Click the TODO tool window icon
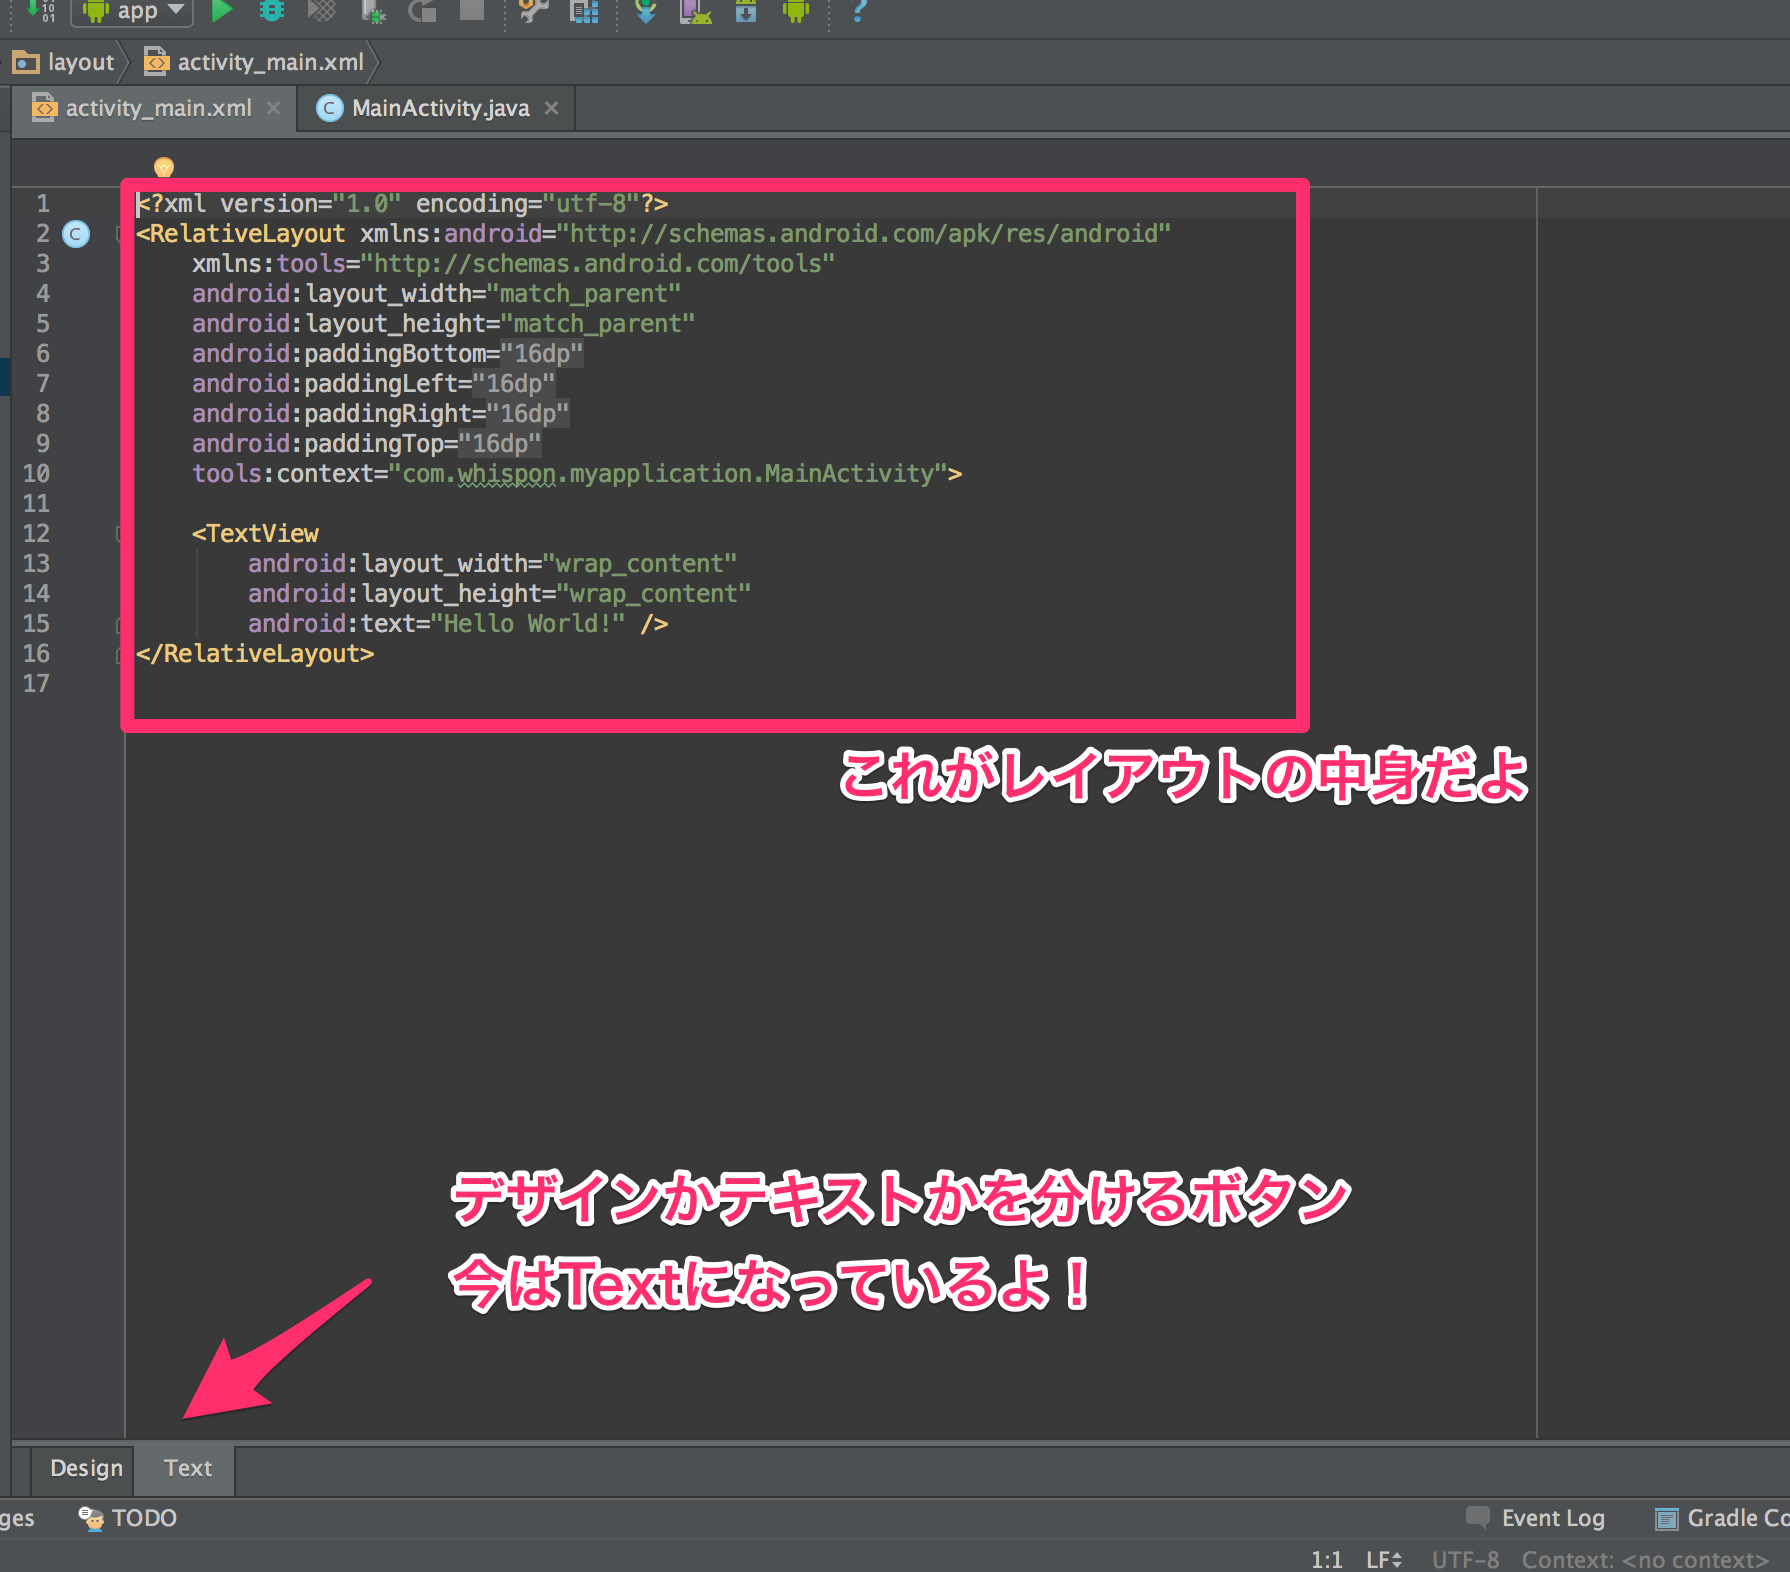This screenshot has height=1572, width=1790. pyautogui.click(x=91, y=1518)
